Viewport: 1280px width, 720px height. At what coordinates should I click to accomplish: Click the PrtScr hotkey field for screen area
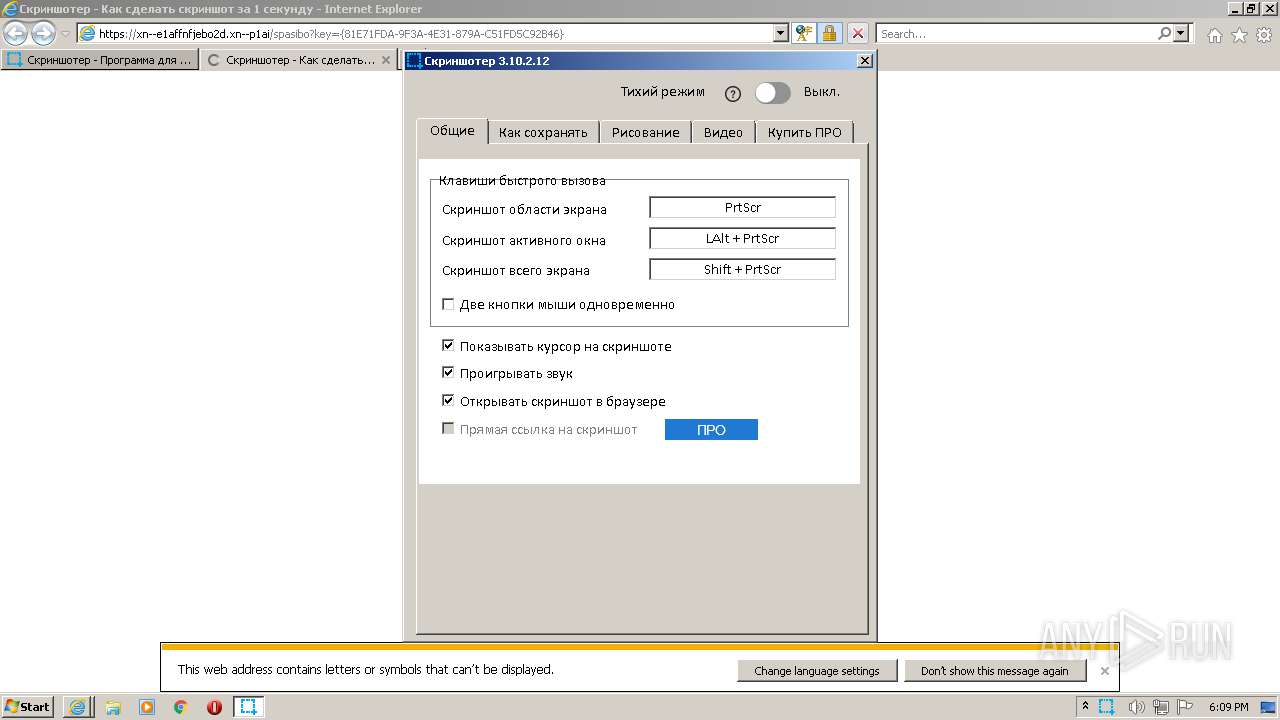742,207
